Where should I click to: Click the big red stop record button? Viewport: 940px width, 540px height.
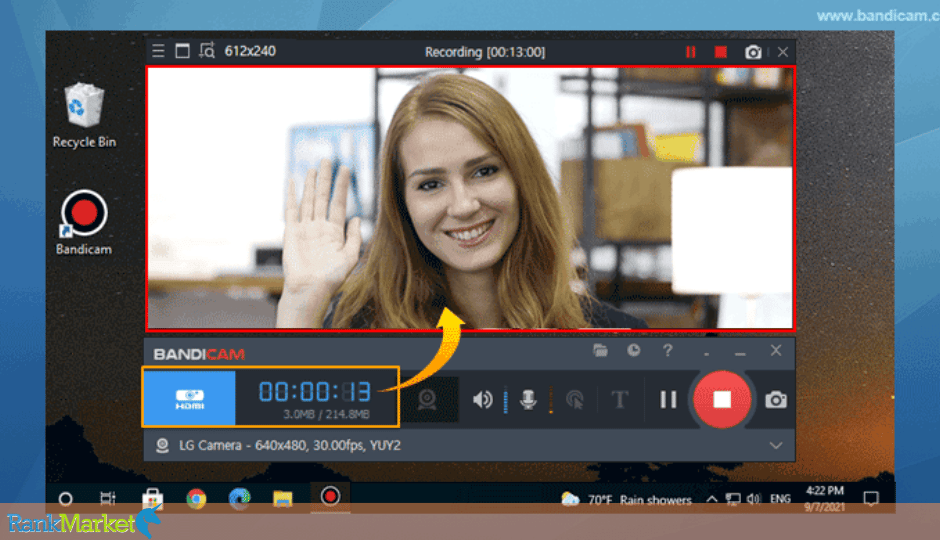pos(722,399)
